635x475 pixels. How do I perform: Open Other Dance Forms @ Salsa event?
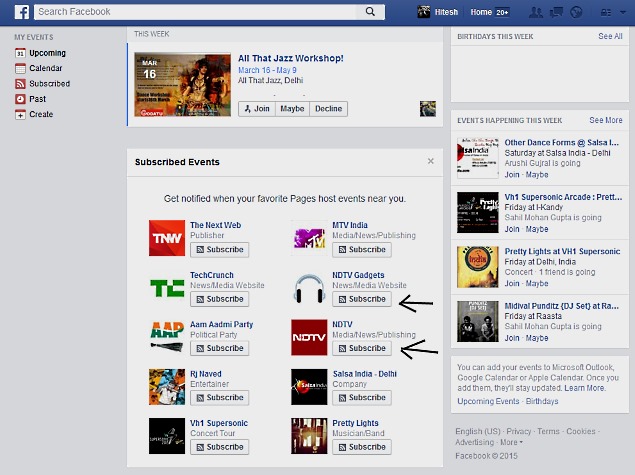tap(561, 143)
